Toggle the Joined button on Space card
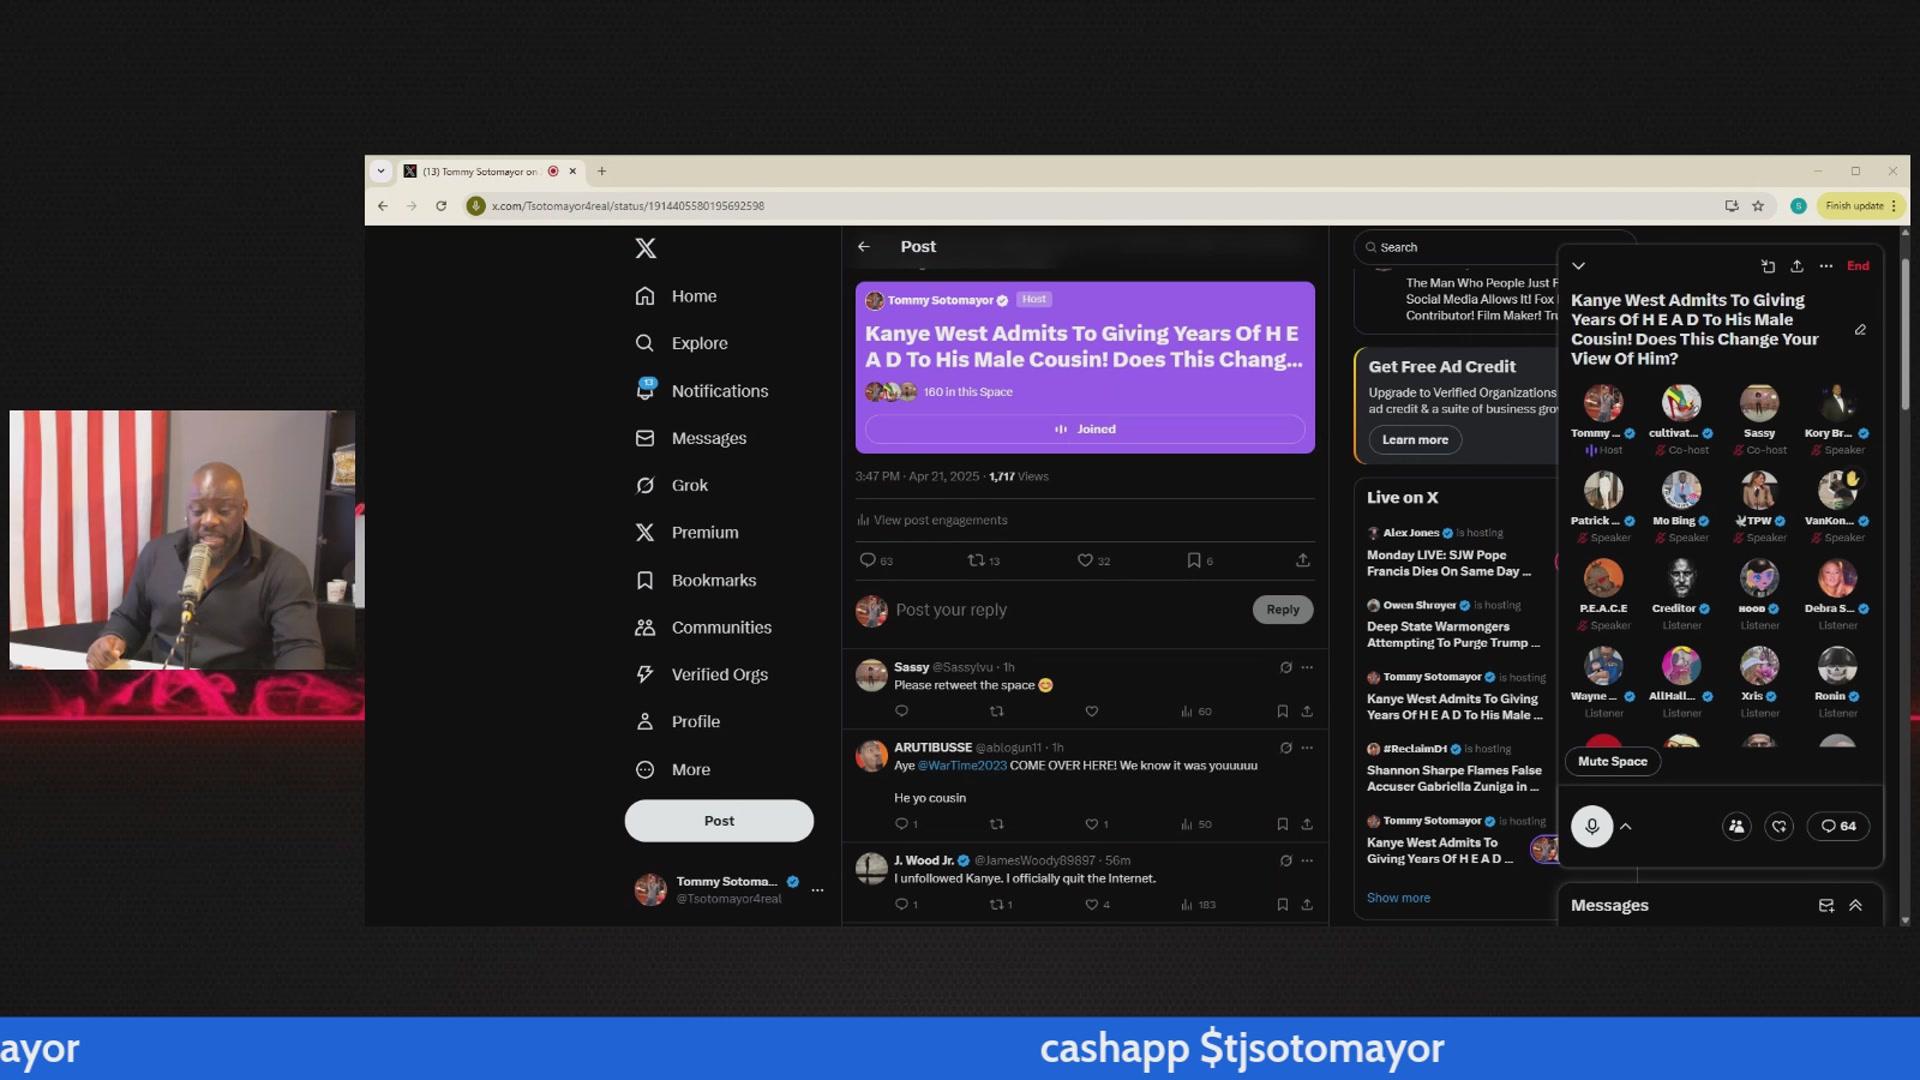The image size is (1920, 1080). (1085, 429)
